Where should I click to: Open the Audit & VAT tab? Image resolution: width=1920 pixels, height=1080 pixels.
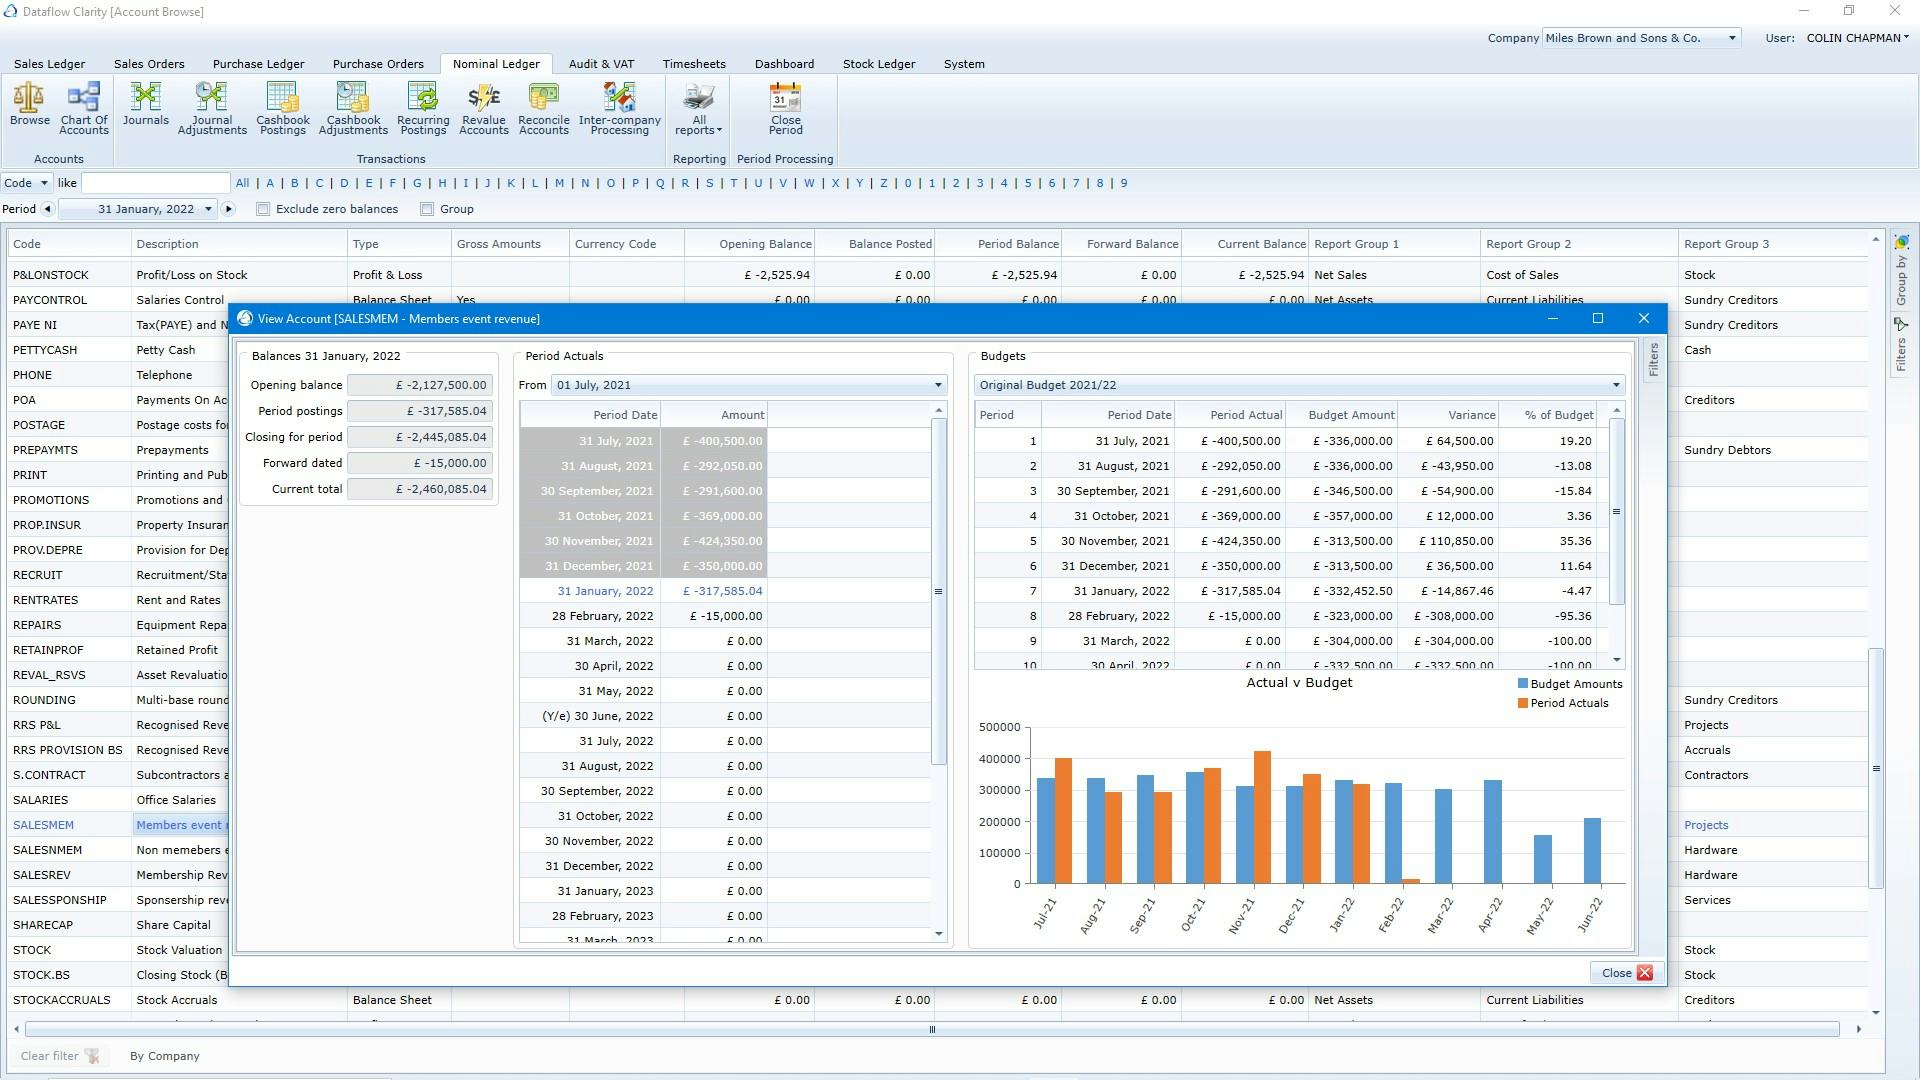click(601, 64)
